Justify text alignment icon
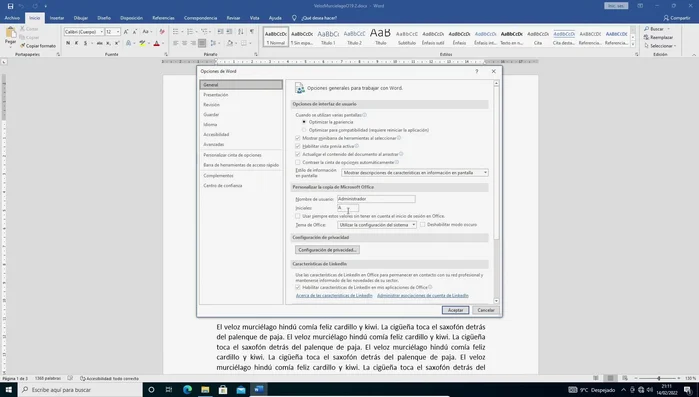This screenshot has height=397, width=699. click(202, 43)
